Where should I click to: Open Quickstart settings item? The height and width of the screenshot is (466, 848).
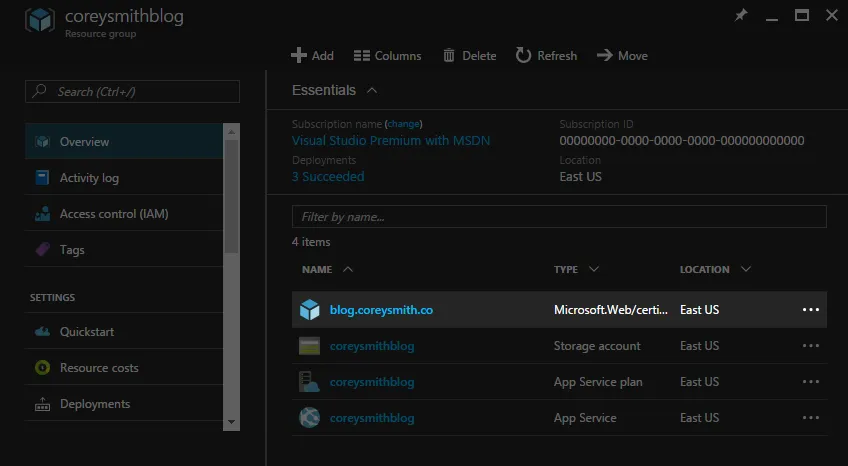pyautogui.click(x=124, y=331)
